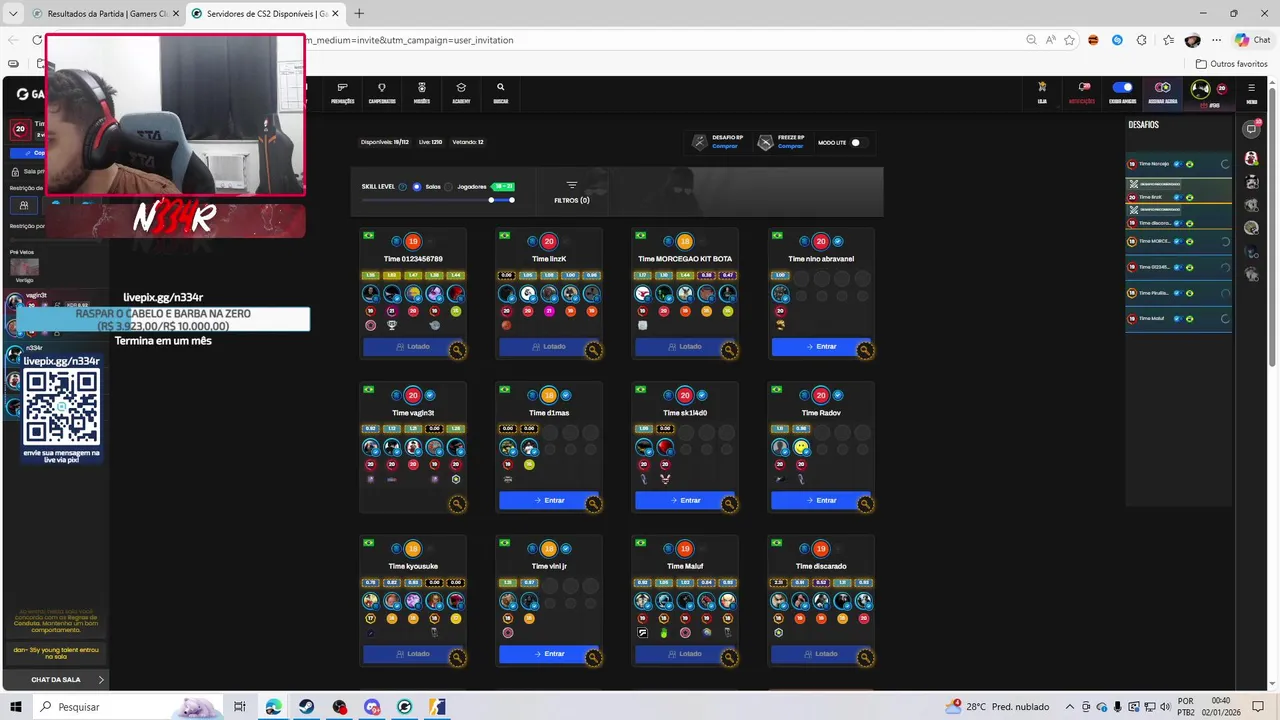Open Task View on the taskbar
The image size is (1280, 720).
(240, 707)
